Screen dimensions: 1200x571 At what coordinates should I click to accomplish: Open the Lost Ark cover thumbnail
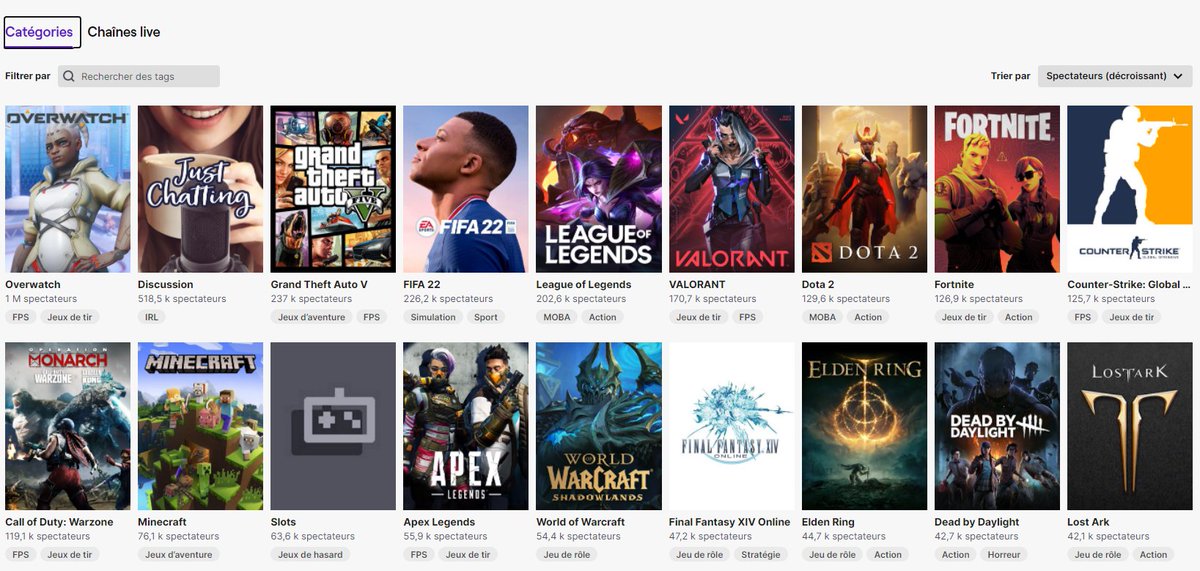point(1130,426)
